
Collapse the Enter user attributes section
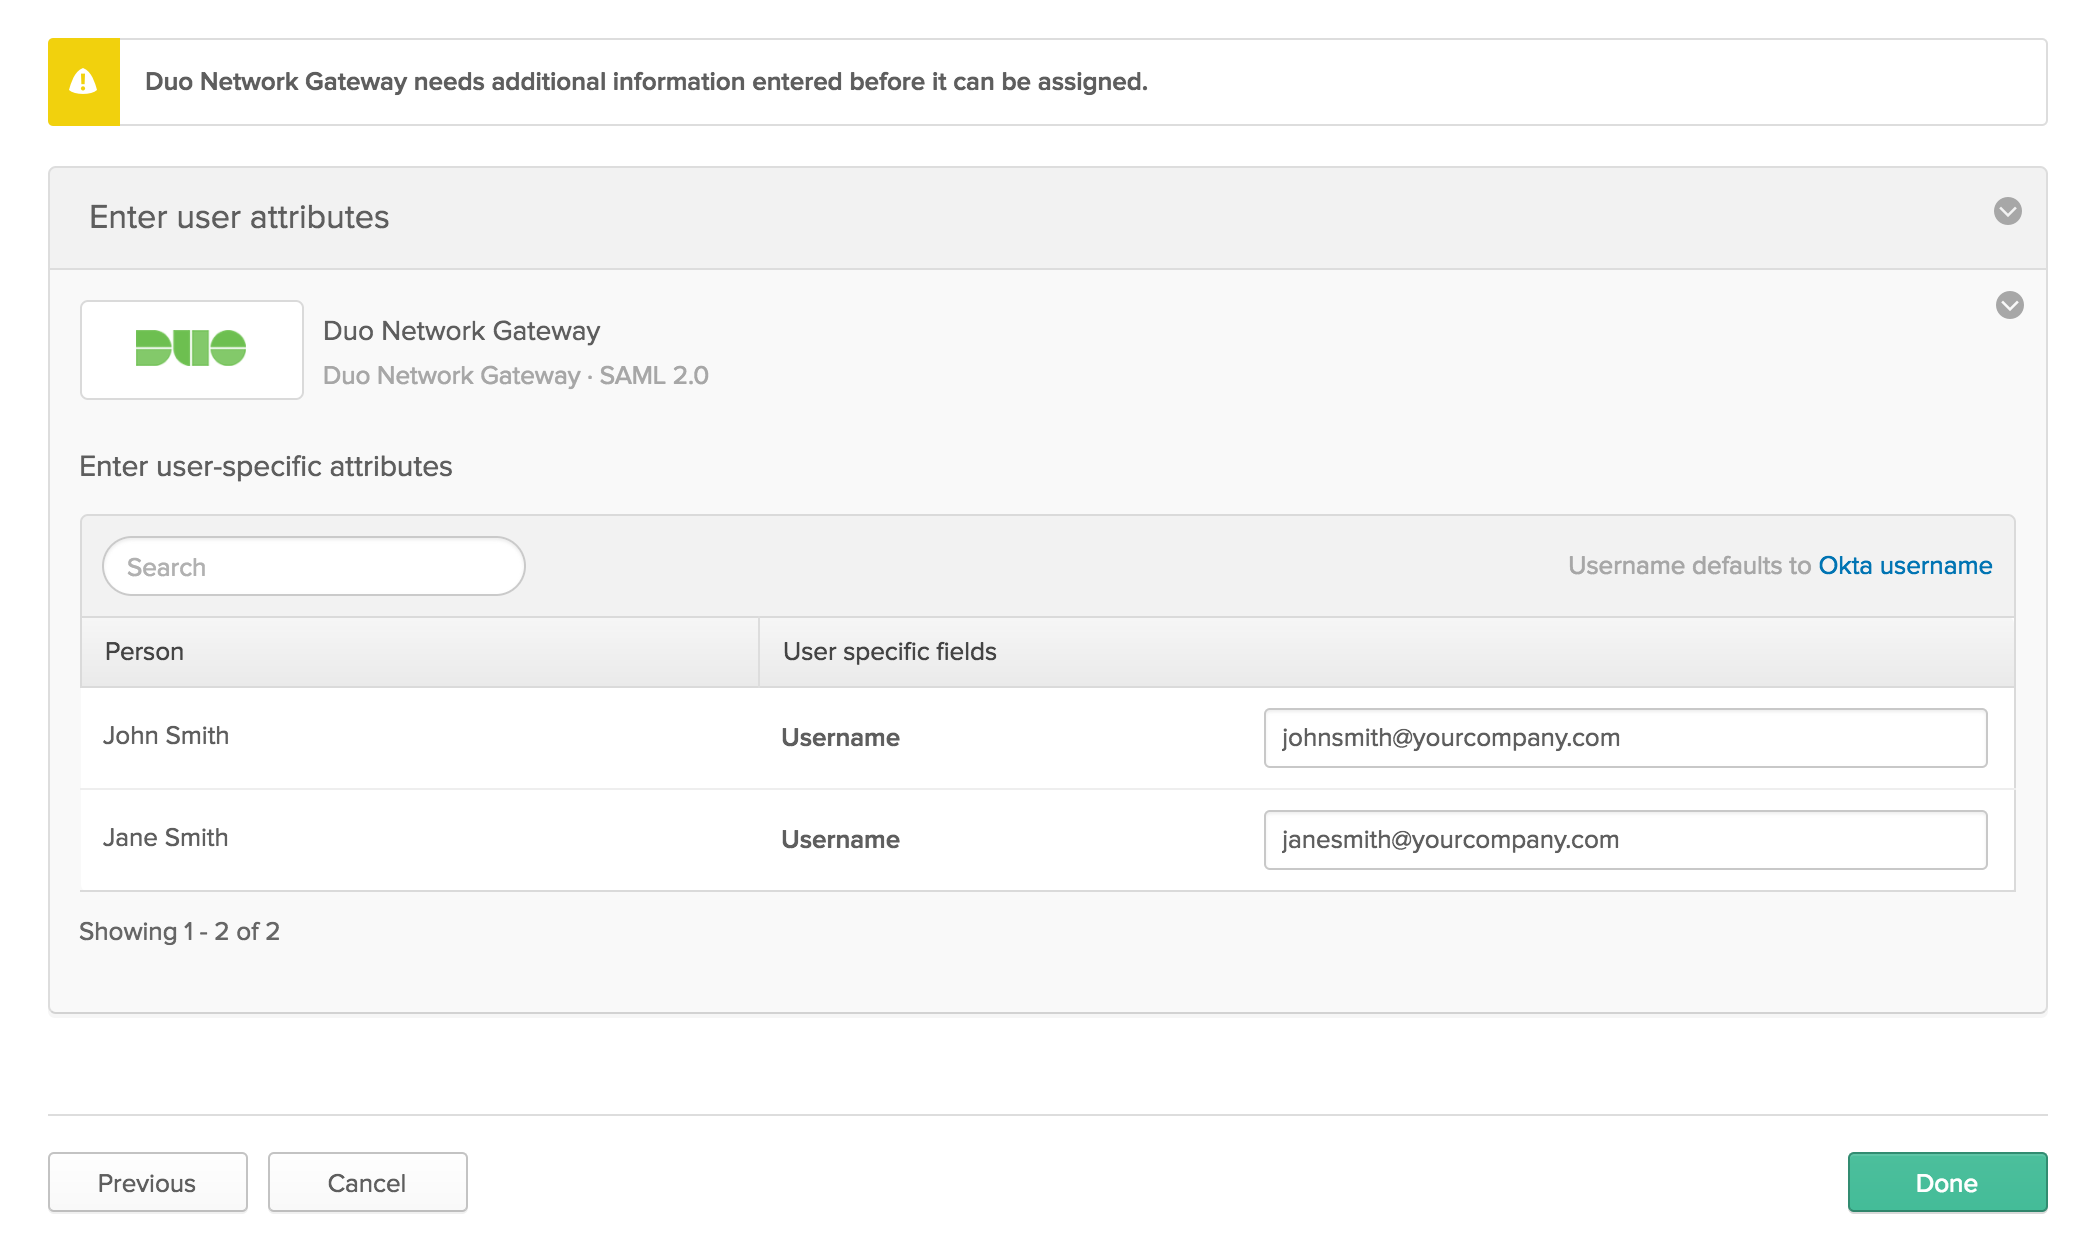click(2007, 211)
